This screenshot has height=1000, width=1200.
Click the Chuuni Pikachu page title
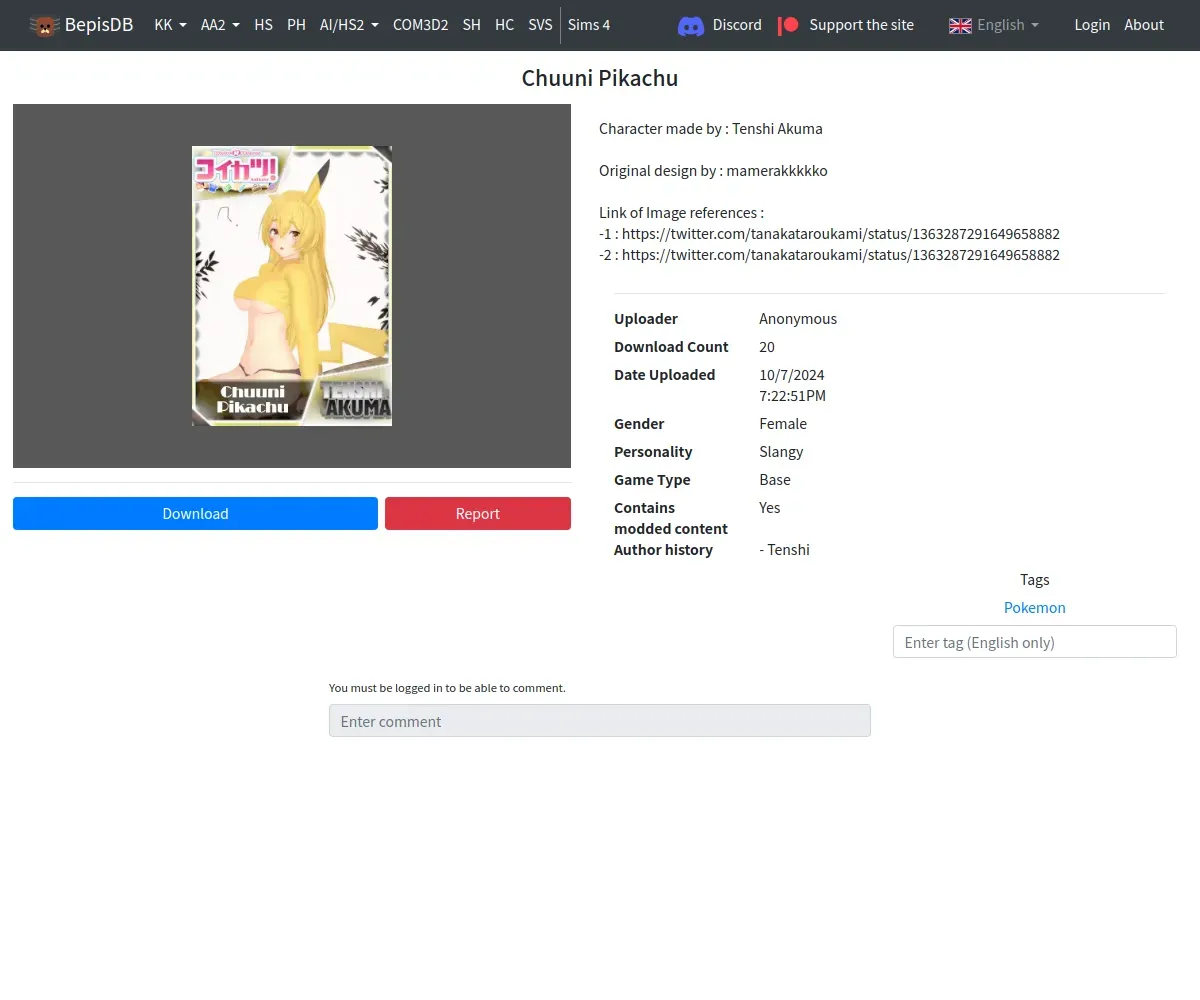click(x=600, y=78)
